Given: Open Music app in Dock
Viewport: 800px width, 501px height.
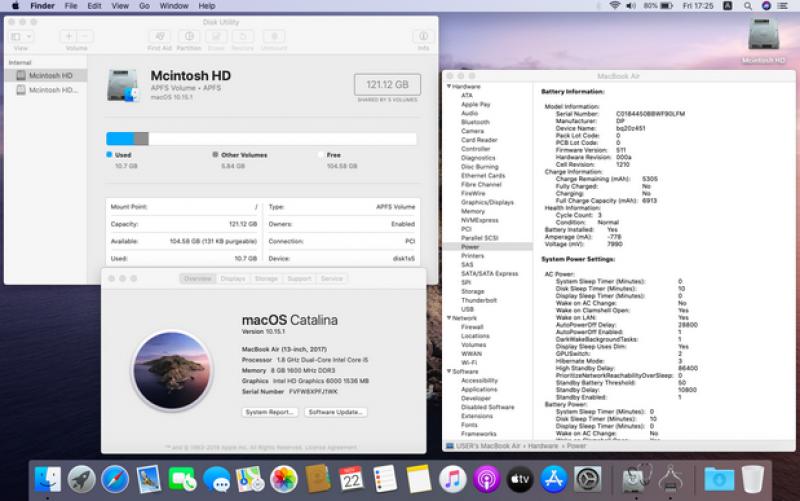Looking at the screenshot, I should (453, 479).
